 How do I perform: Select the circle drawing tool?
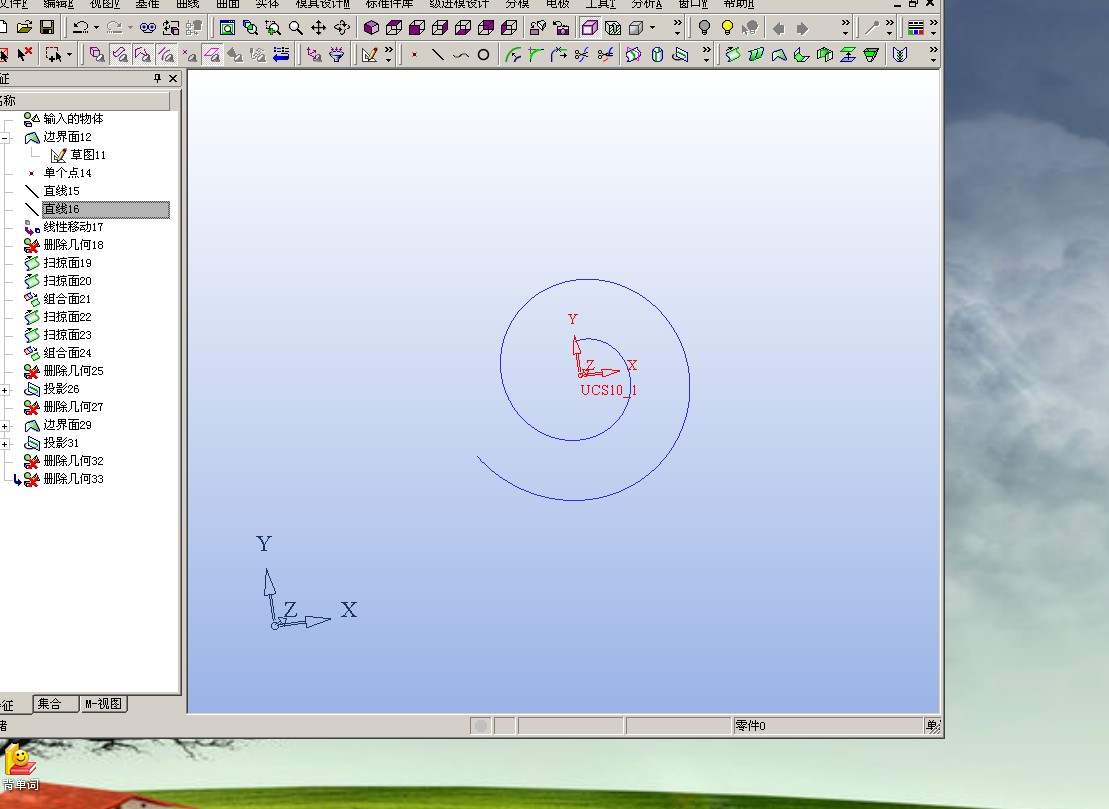(x=483, y=54)
